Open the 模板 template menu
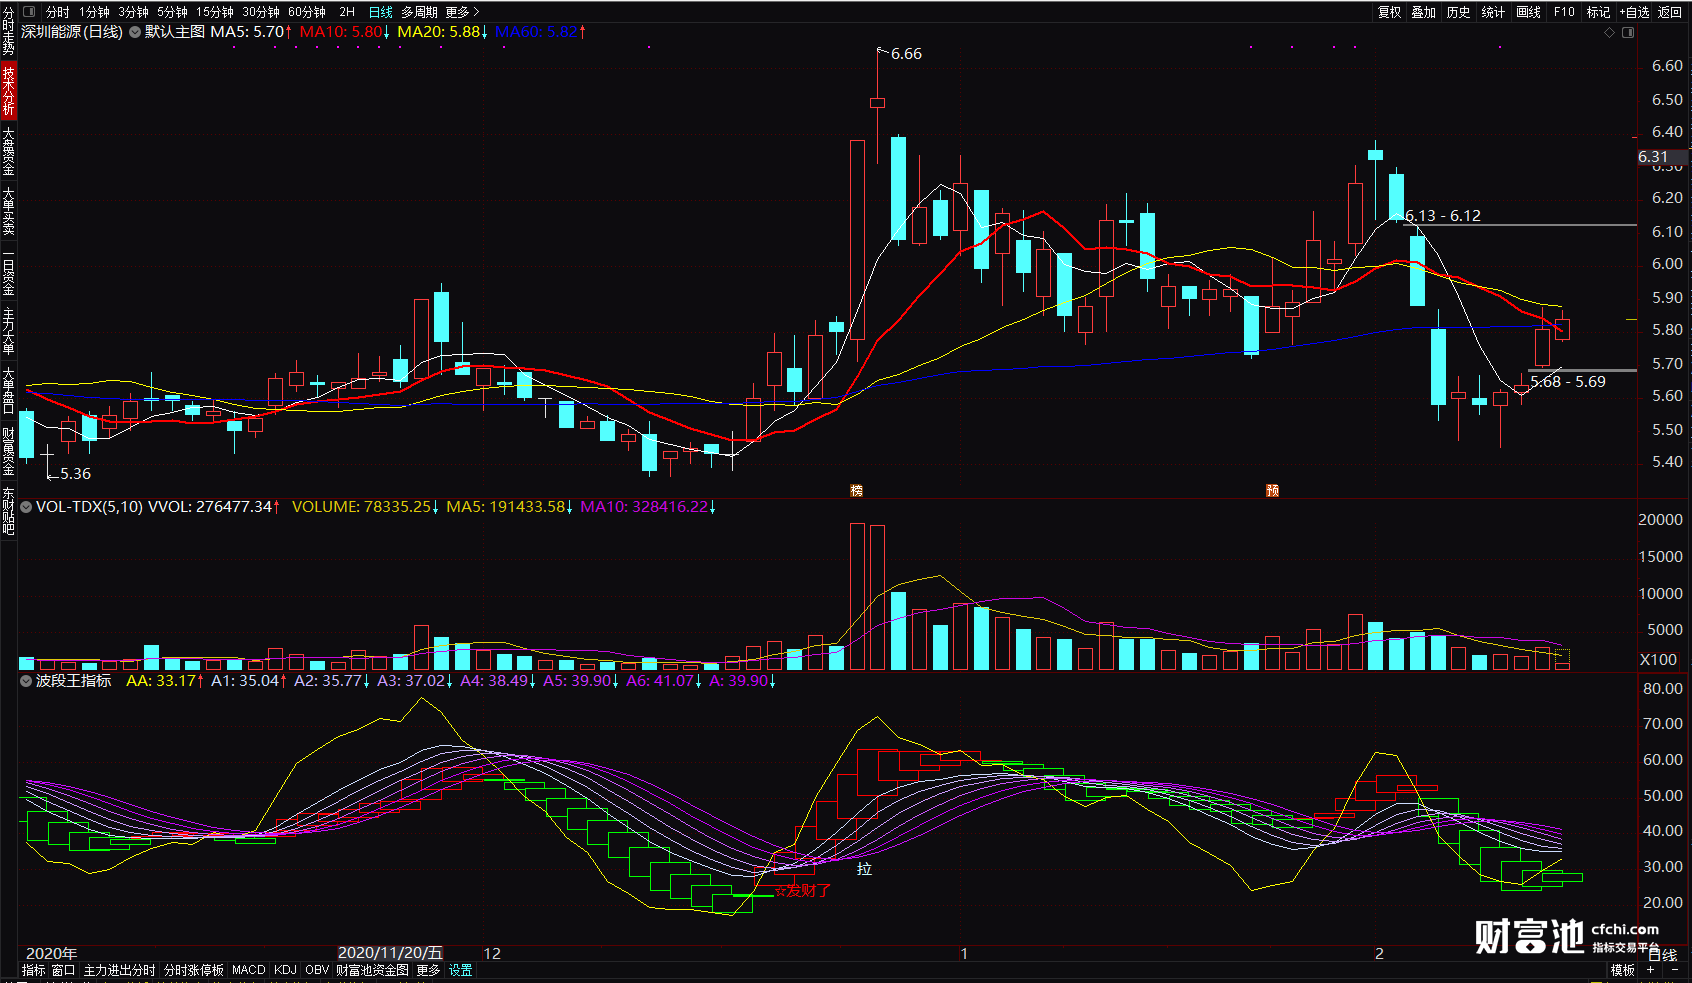The width and height of the screenshot is (1692, 983). click(x=1622, y=970)
